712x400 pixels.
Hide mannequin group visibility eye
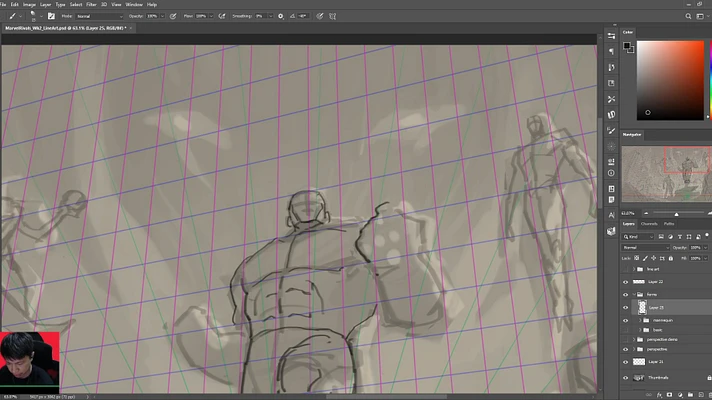tap(625, 321)
